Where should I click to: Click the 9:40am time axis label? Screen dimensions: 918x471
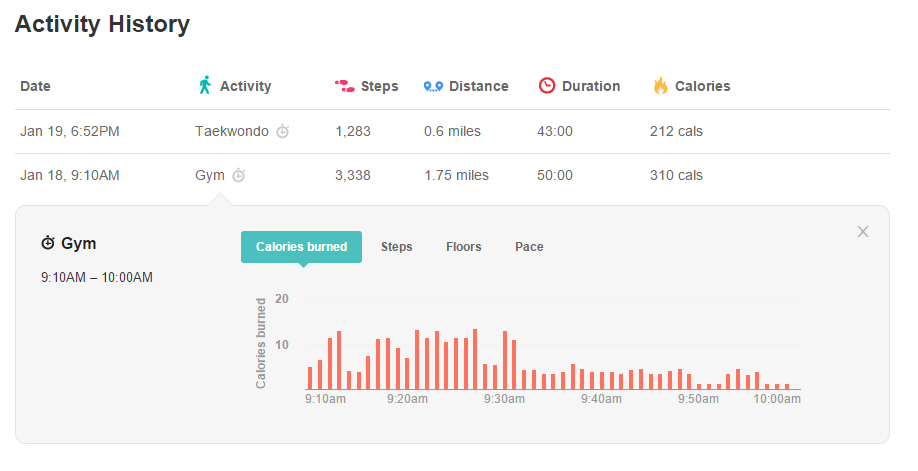click(x=601, y=399)
